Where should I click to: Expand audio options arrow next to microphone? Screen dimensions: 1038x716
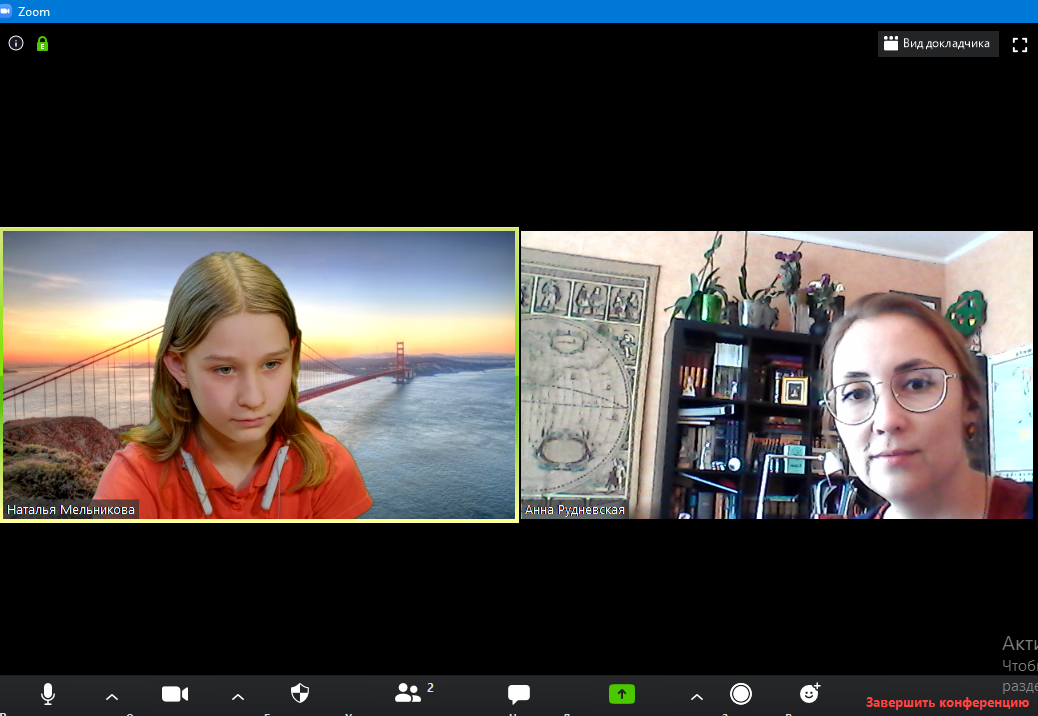coord(112,697)
